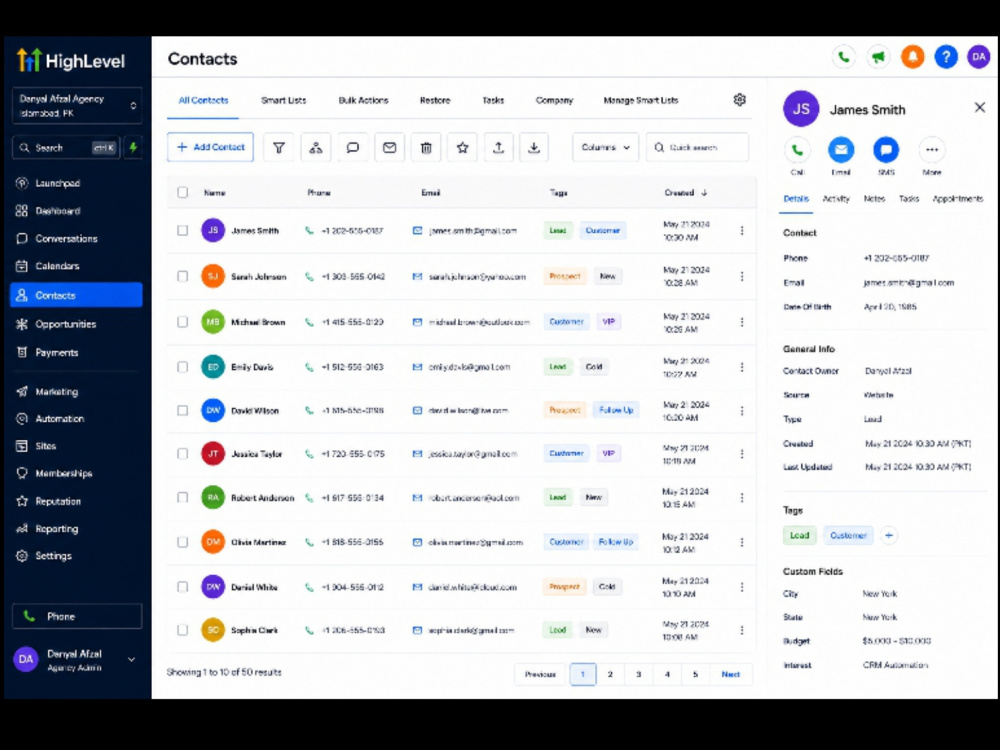Open Opportunities in the sidebar
Viewport: 1000px width, 750px height.
coord(77,324)
